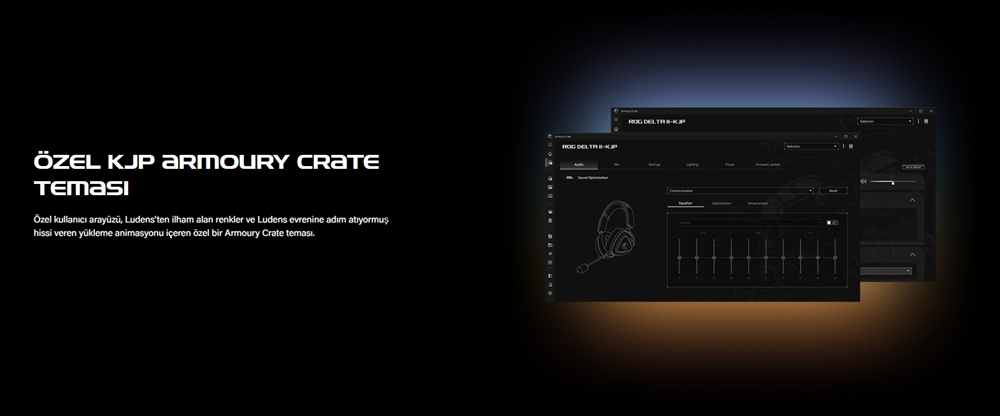The height and width of the screenshot is (416, 1000).
Task: Click the Home icon in front window sidebar
Action: [550, 154]
